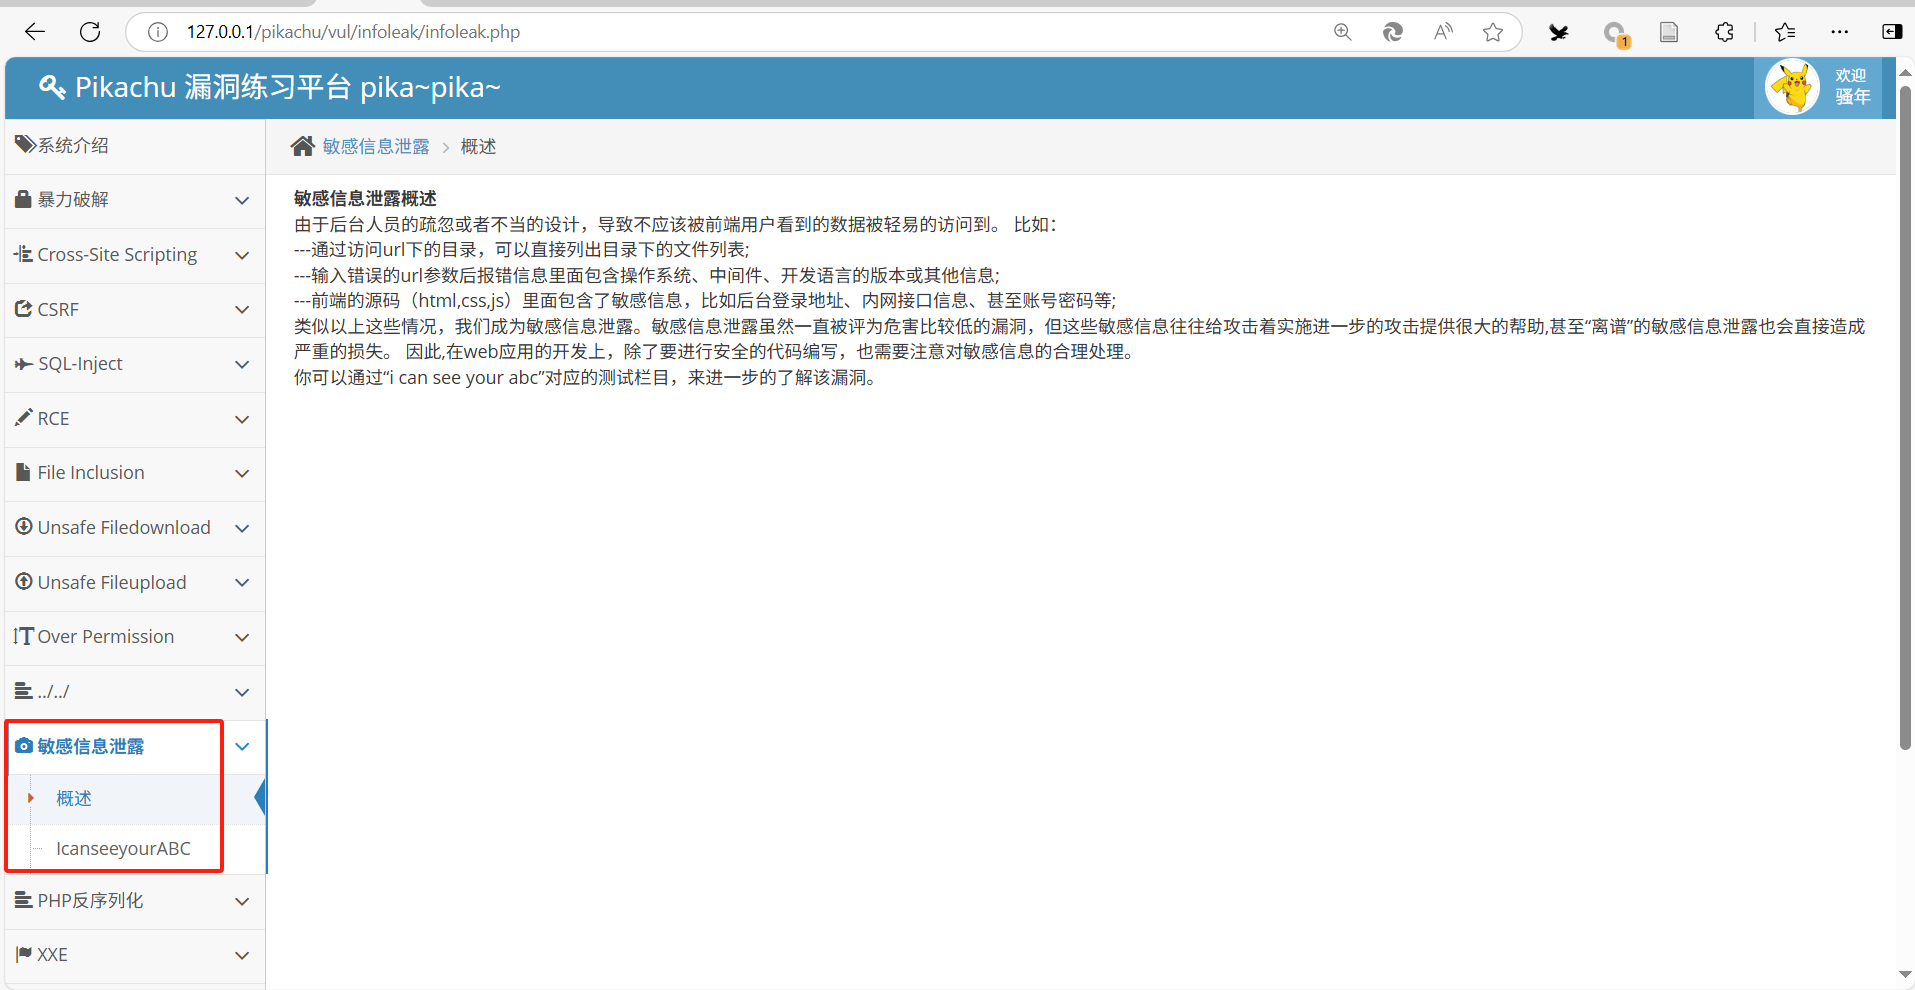
Task: Click the read aloud icon
Action: (x=1443, y=32)
